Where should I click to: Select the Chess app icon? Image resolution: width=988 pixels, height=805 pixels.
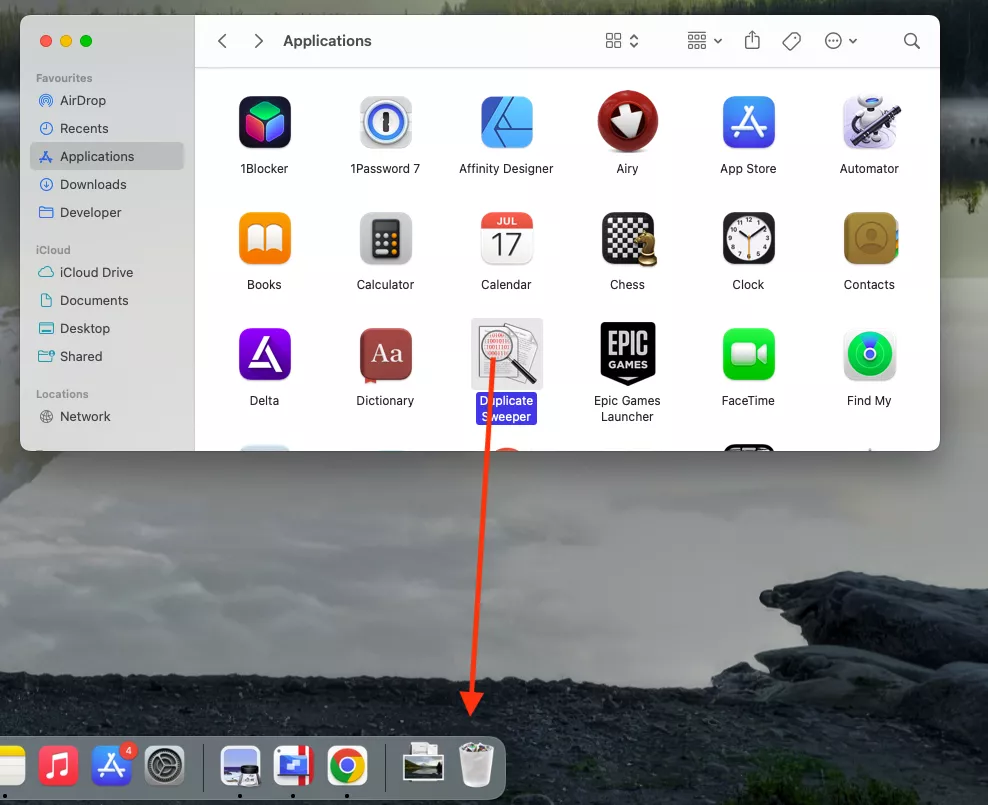[627, 239]
